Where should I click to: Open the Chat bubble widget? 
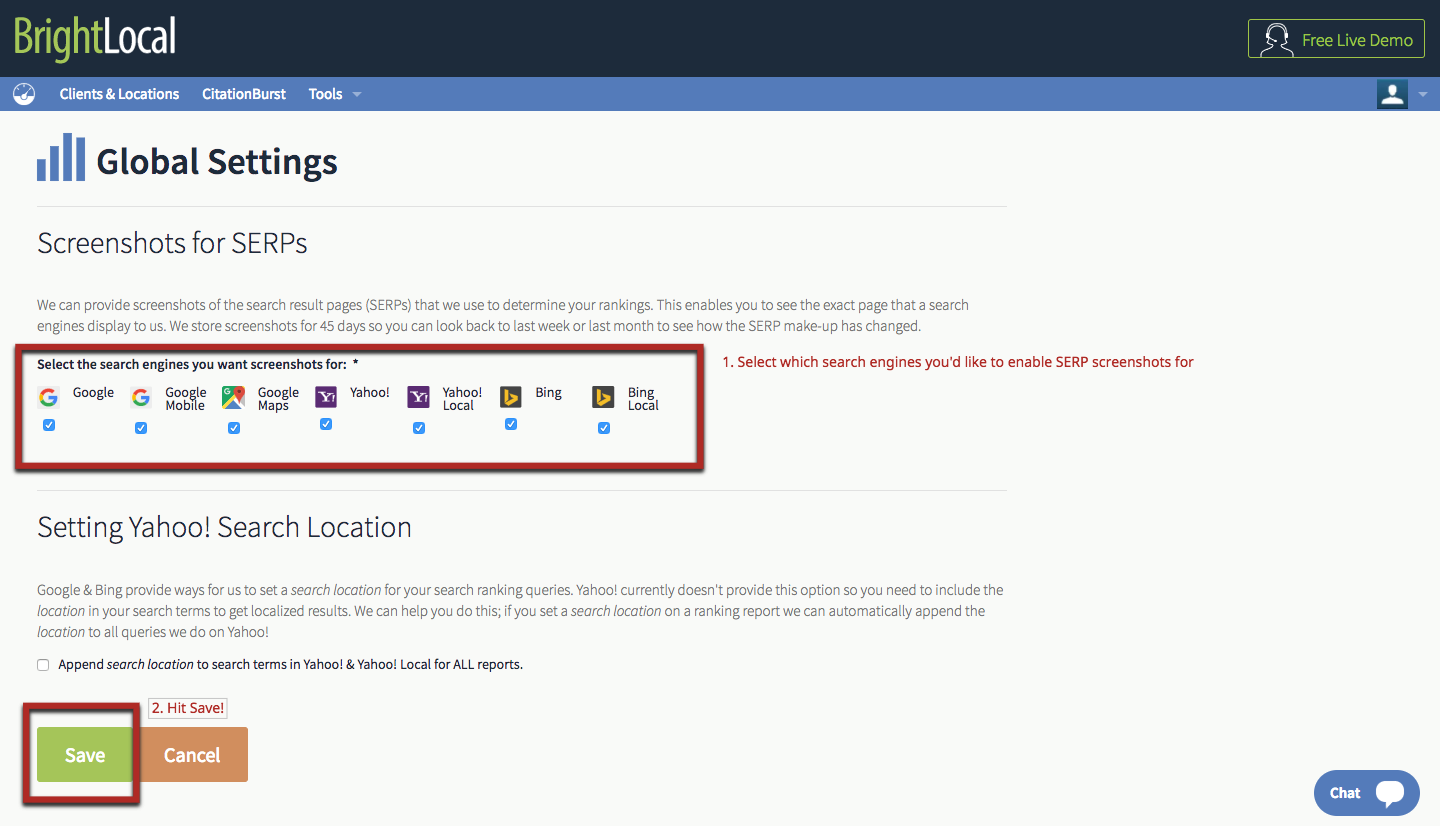pyautogui.click(x=1367, y=793)
